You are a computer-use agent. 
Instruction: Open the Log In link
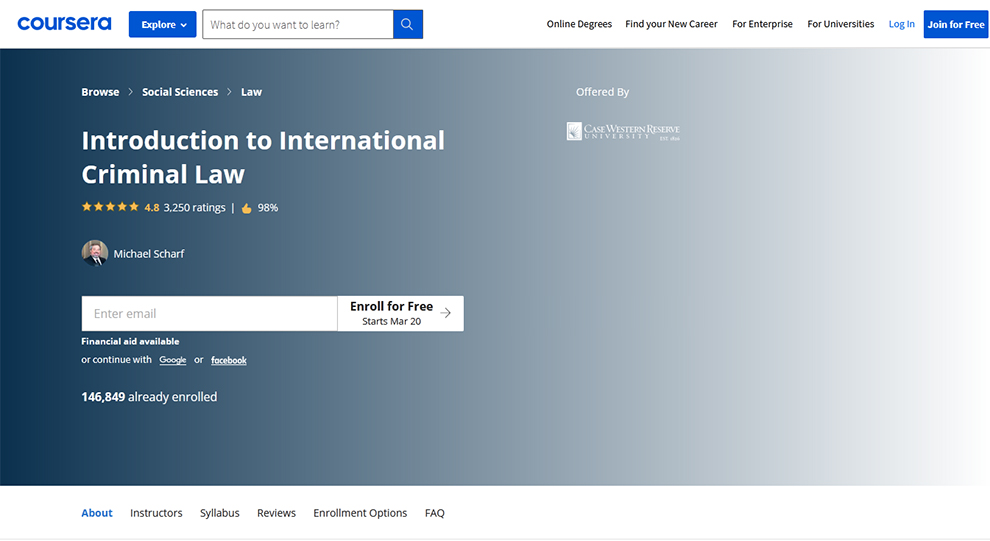[901, 24]
